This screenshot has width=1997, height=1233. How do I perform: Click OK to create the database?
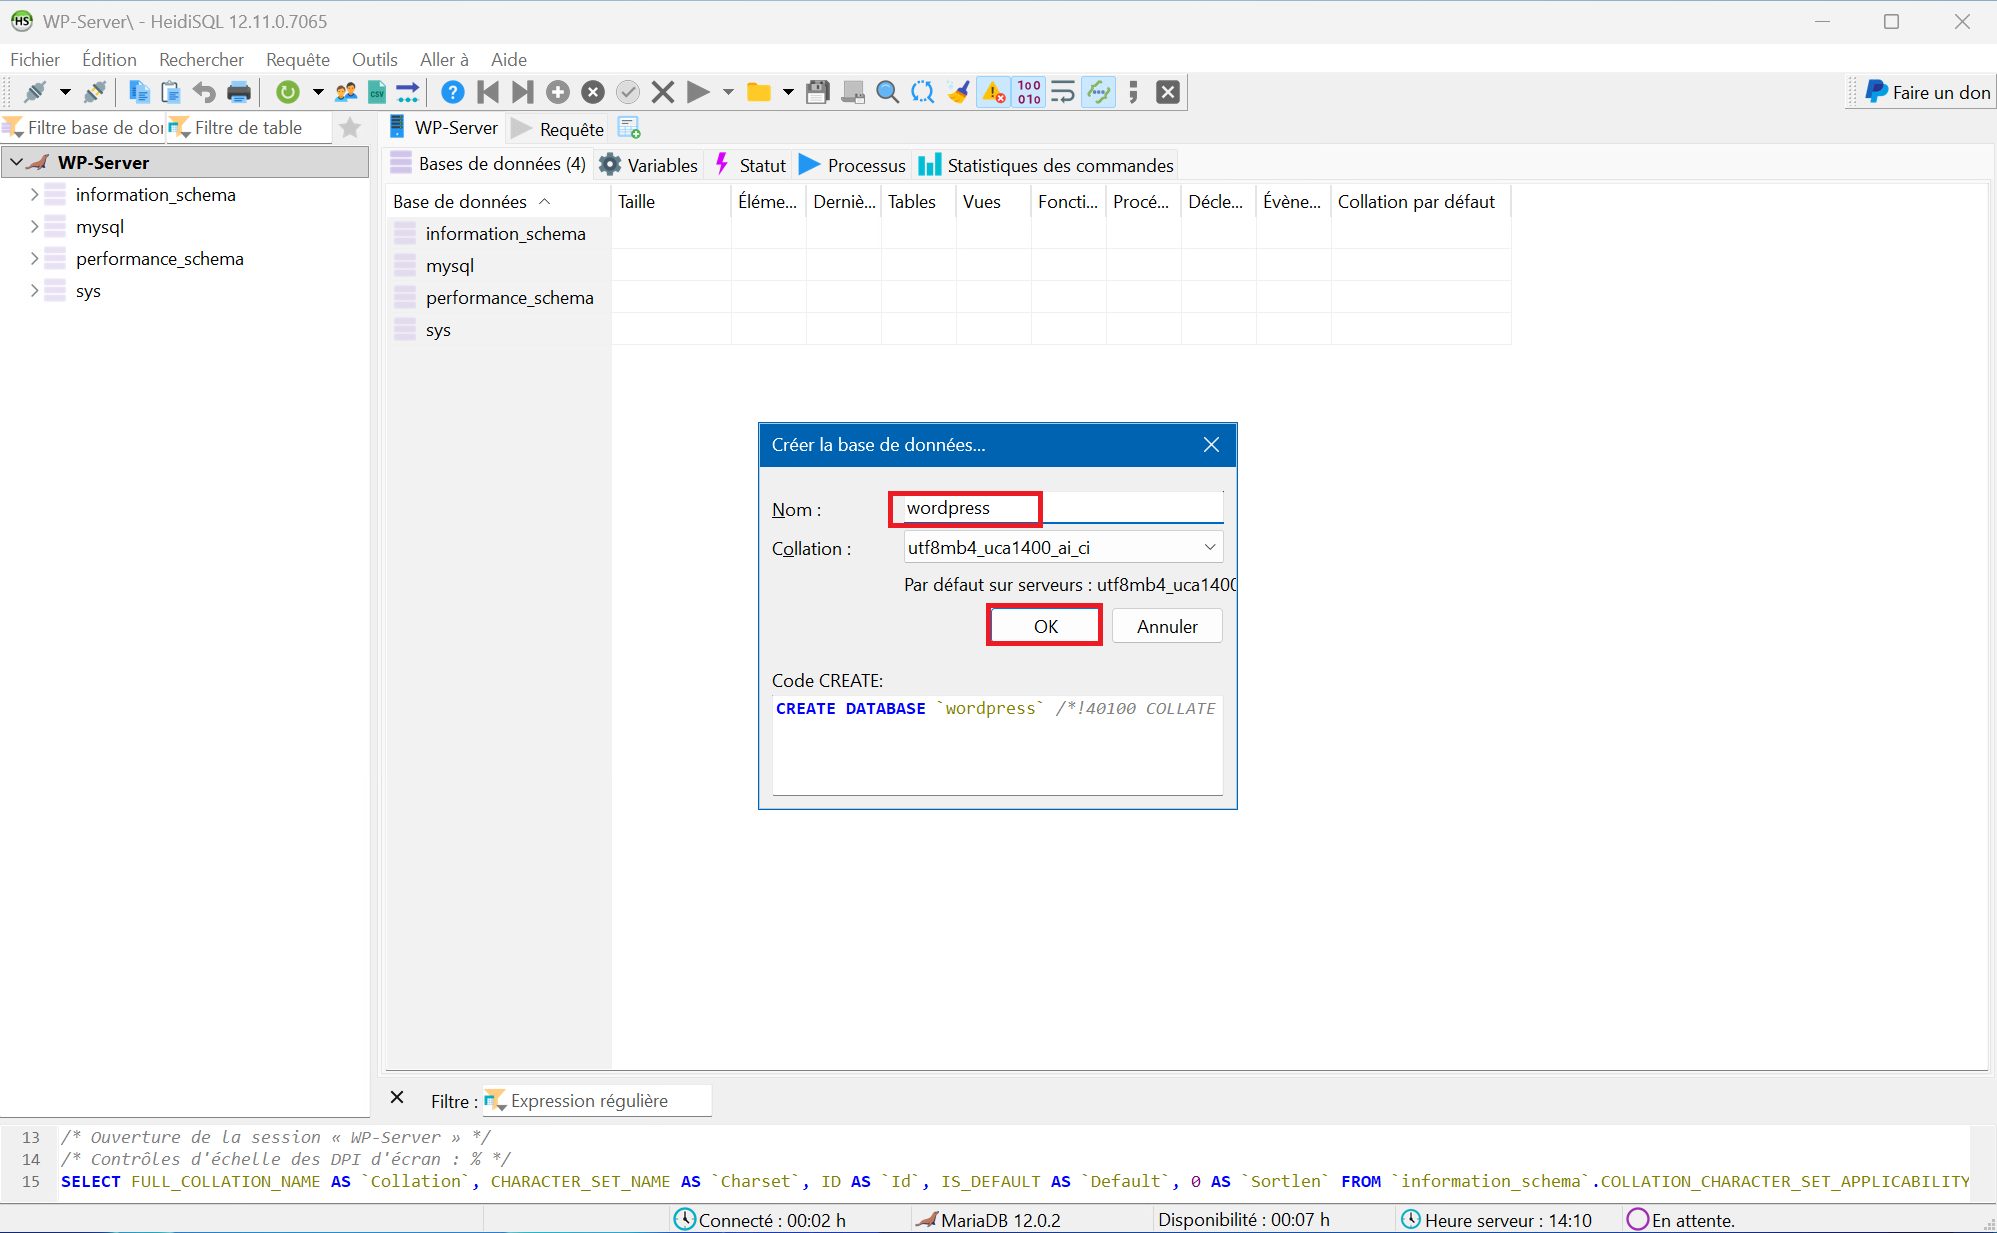point(1045,626)
